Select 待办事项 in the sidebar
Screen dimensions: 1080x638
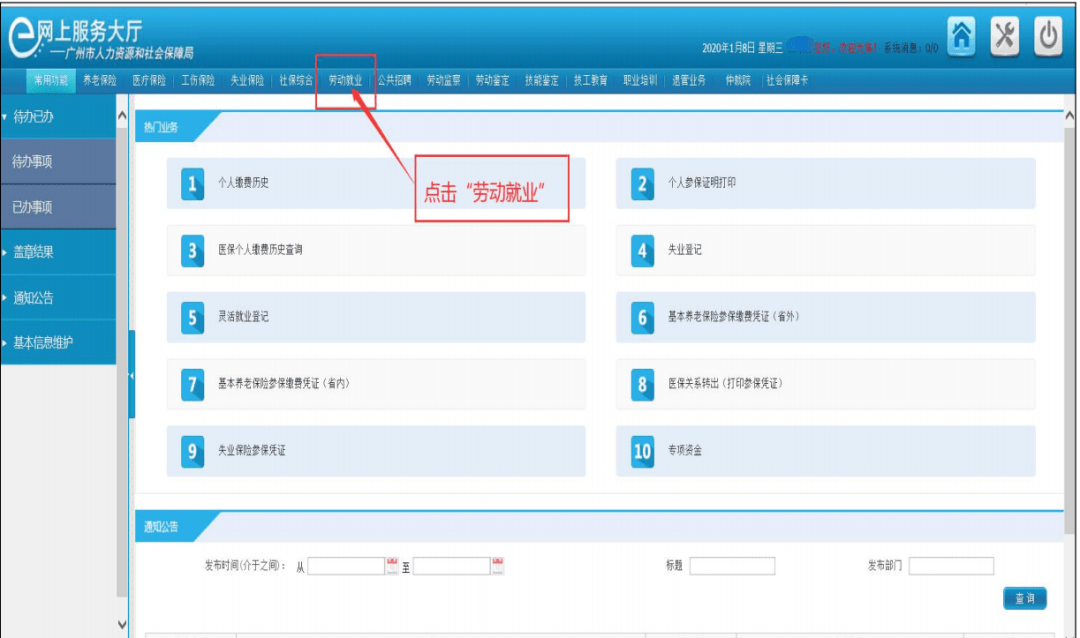pos(58,162)
